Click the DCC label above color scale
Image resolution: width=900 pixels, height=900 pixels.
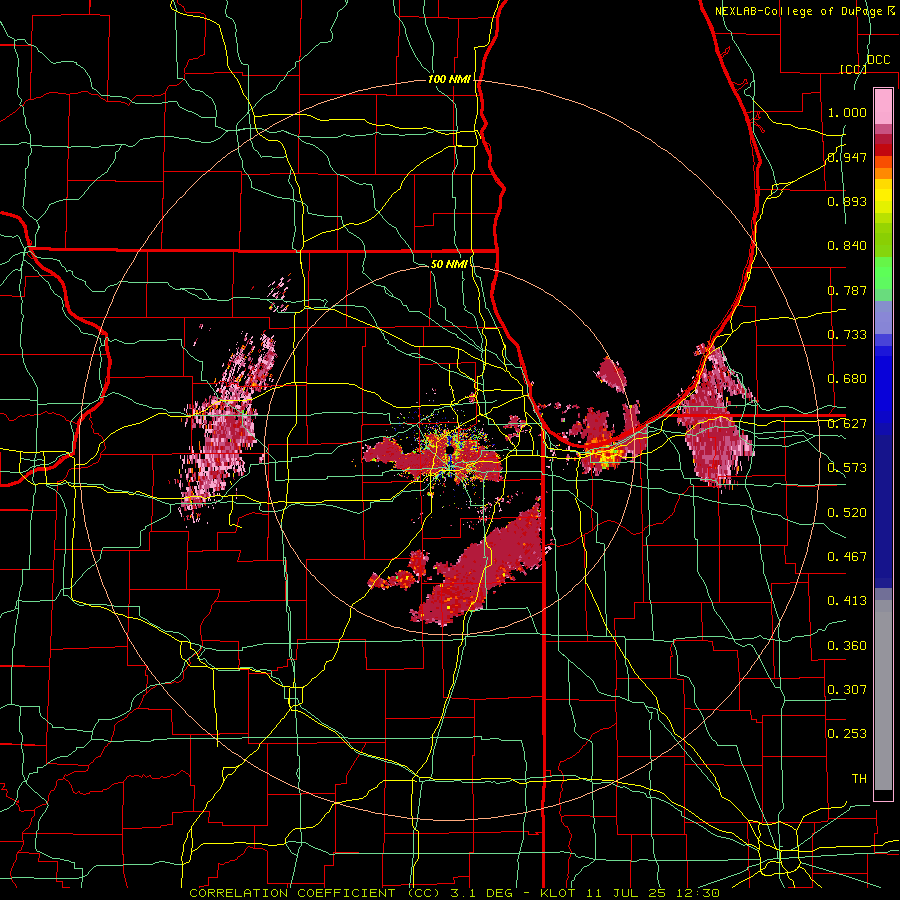click(x=878, y=60)
